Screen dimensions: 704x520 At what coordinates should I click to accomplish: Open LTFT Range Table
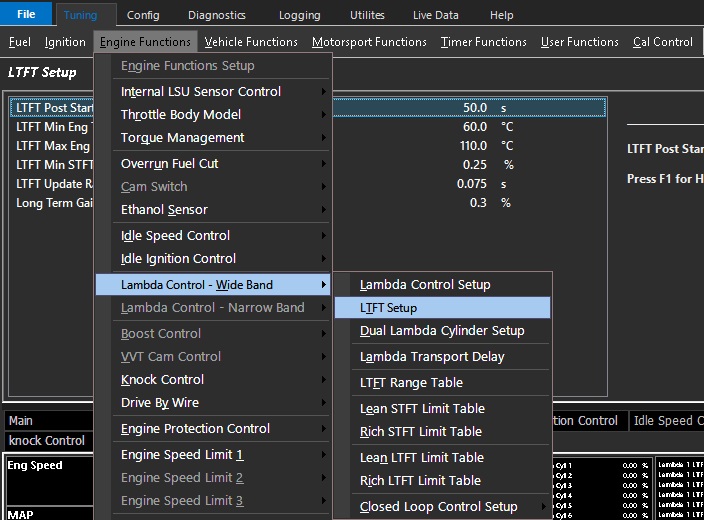click(x=442, y=383)
